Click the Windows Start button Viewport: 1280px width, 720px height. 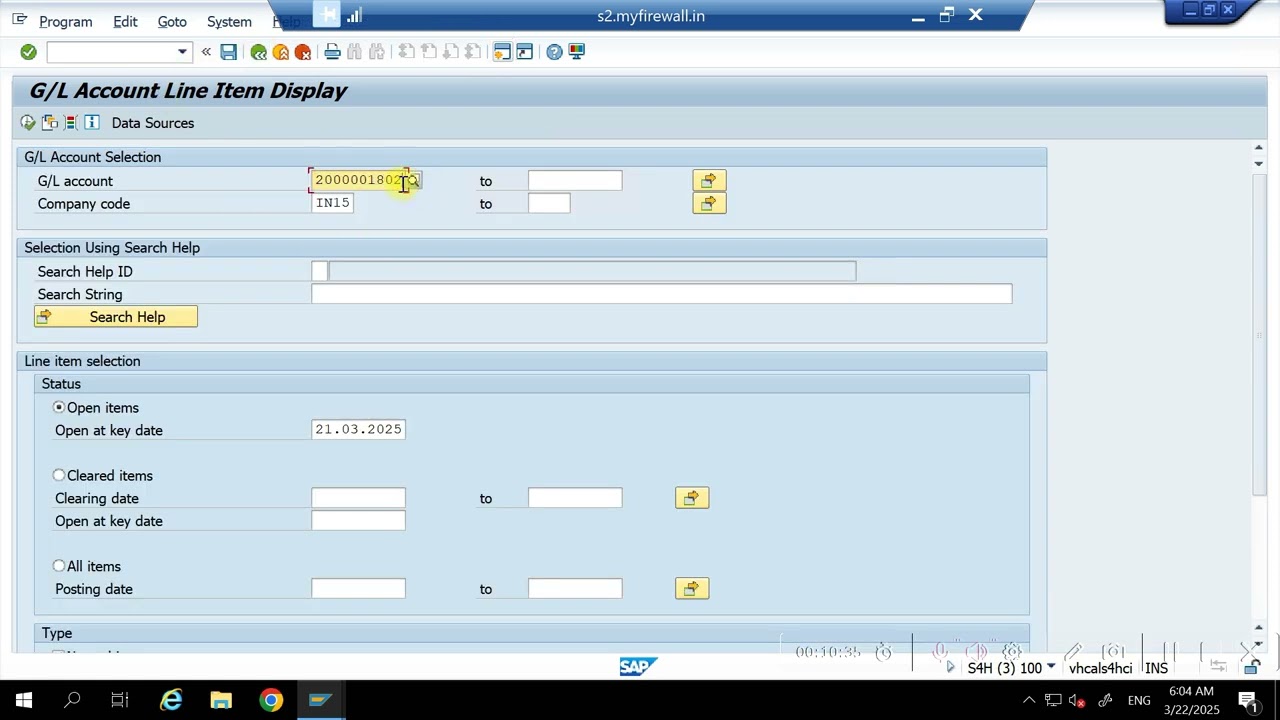click(x=23, y=700)
